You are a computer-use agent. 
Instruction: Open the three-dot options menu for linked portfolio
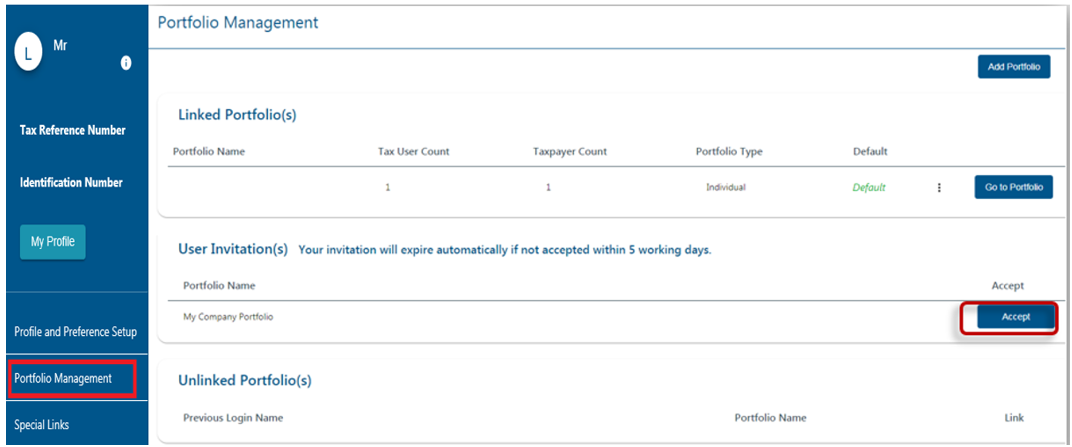[939, 187]
